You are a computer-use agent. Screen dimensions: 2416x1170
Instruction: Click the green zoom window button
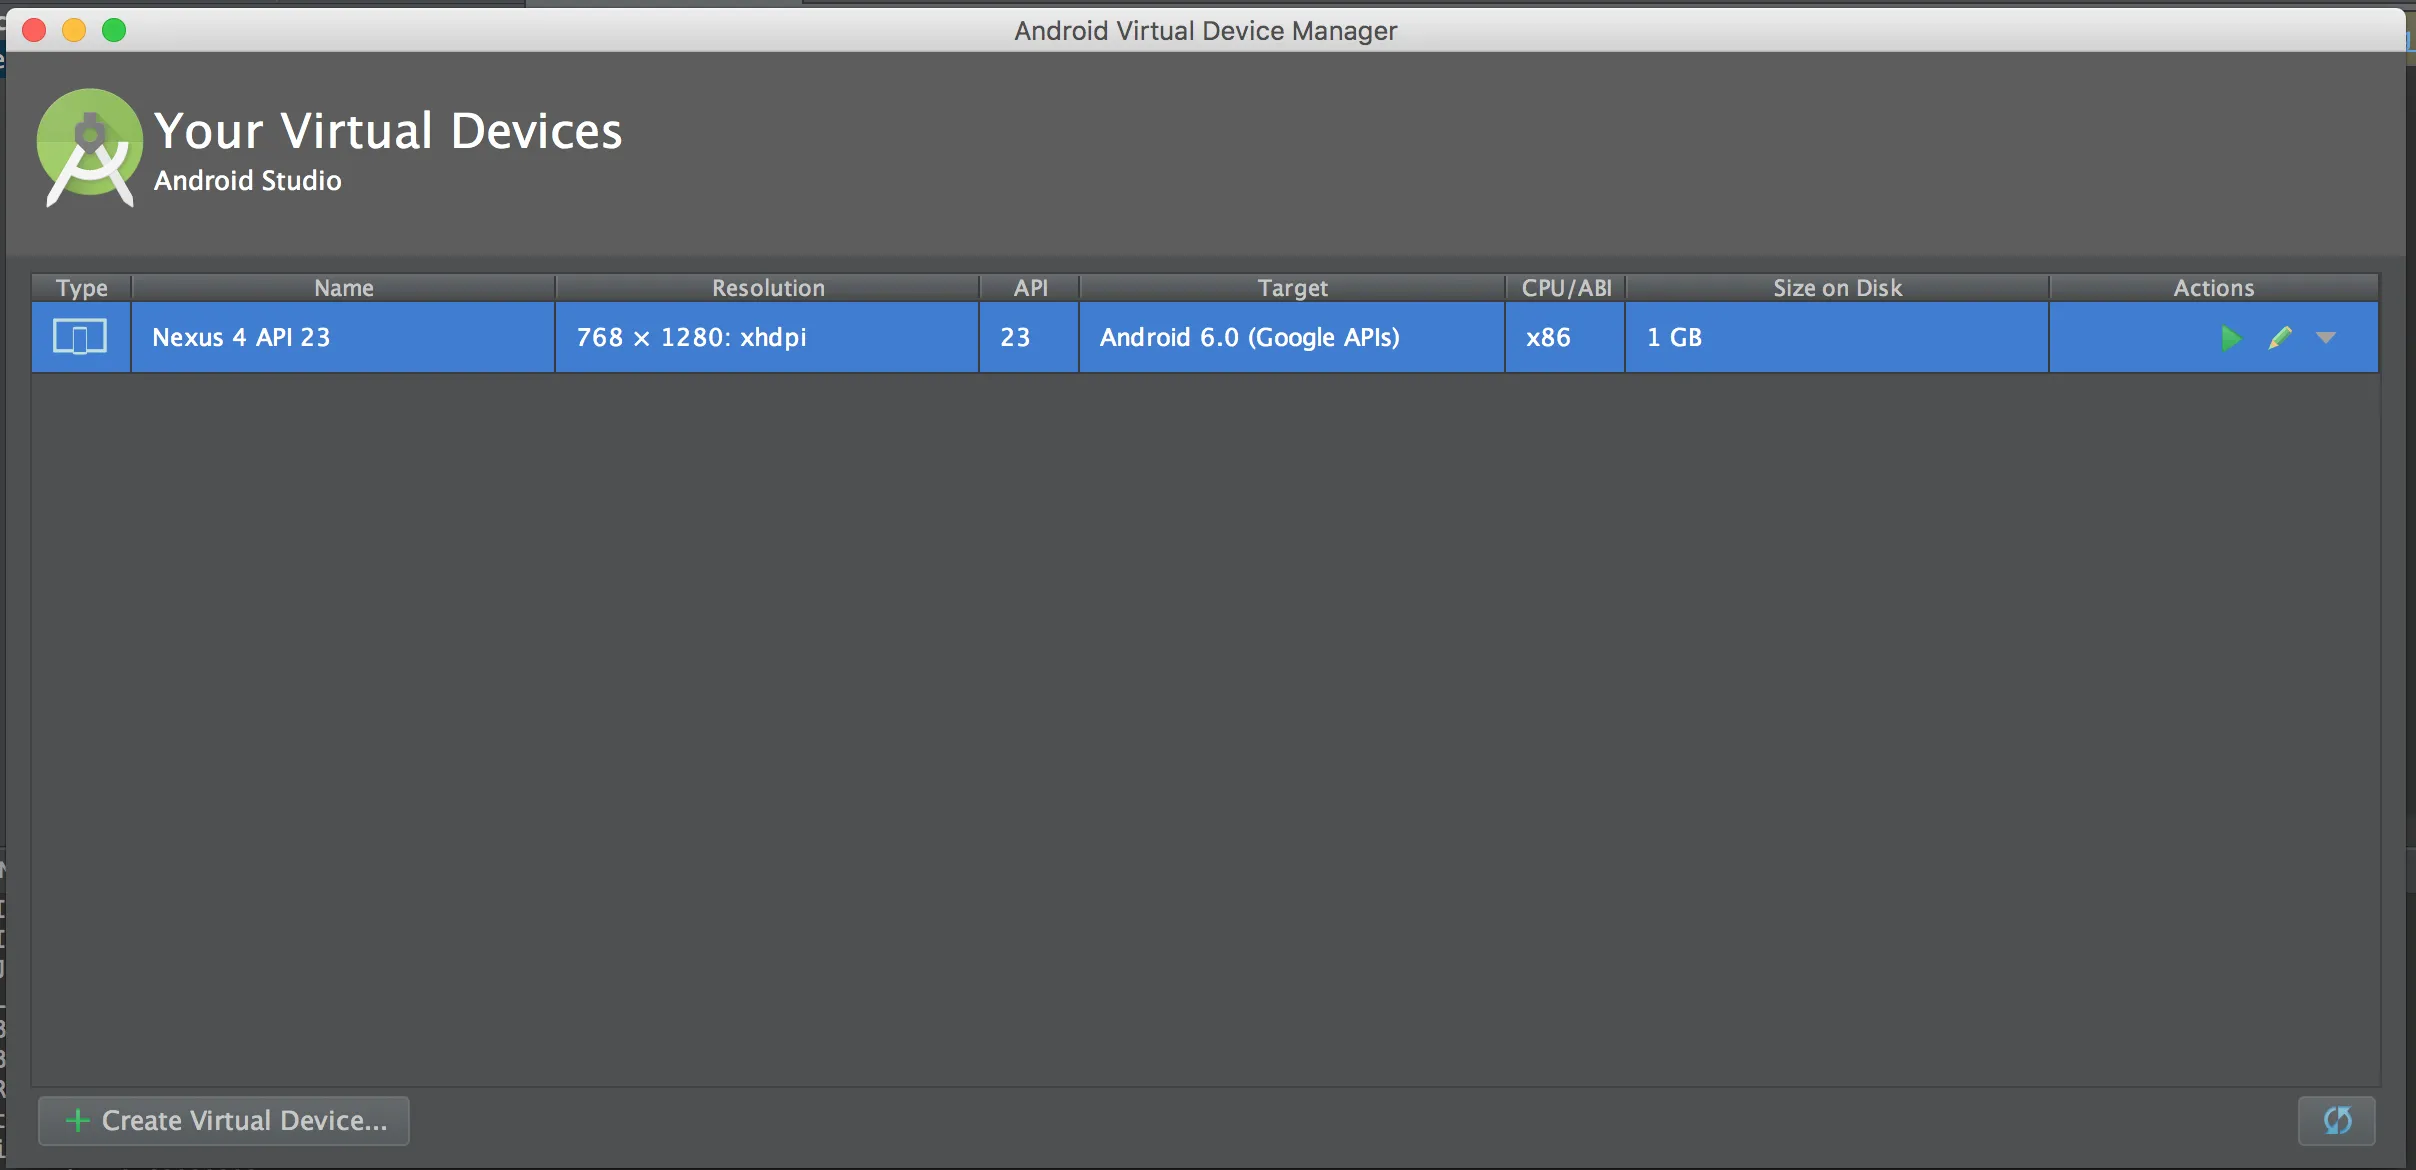pyautogui.click(x=114, y=30)
